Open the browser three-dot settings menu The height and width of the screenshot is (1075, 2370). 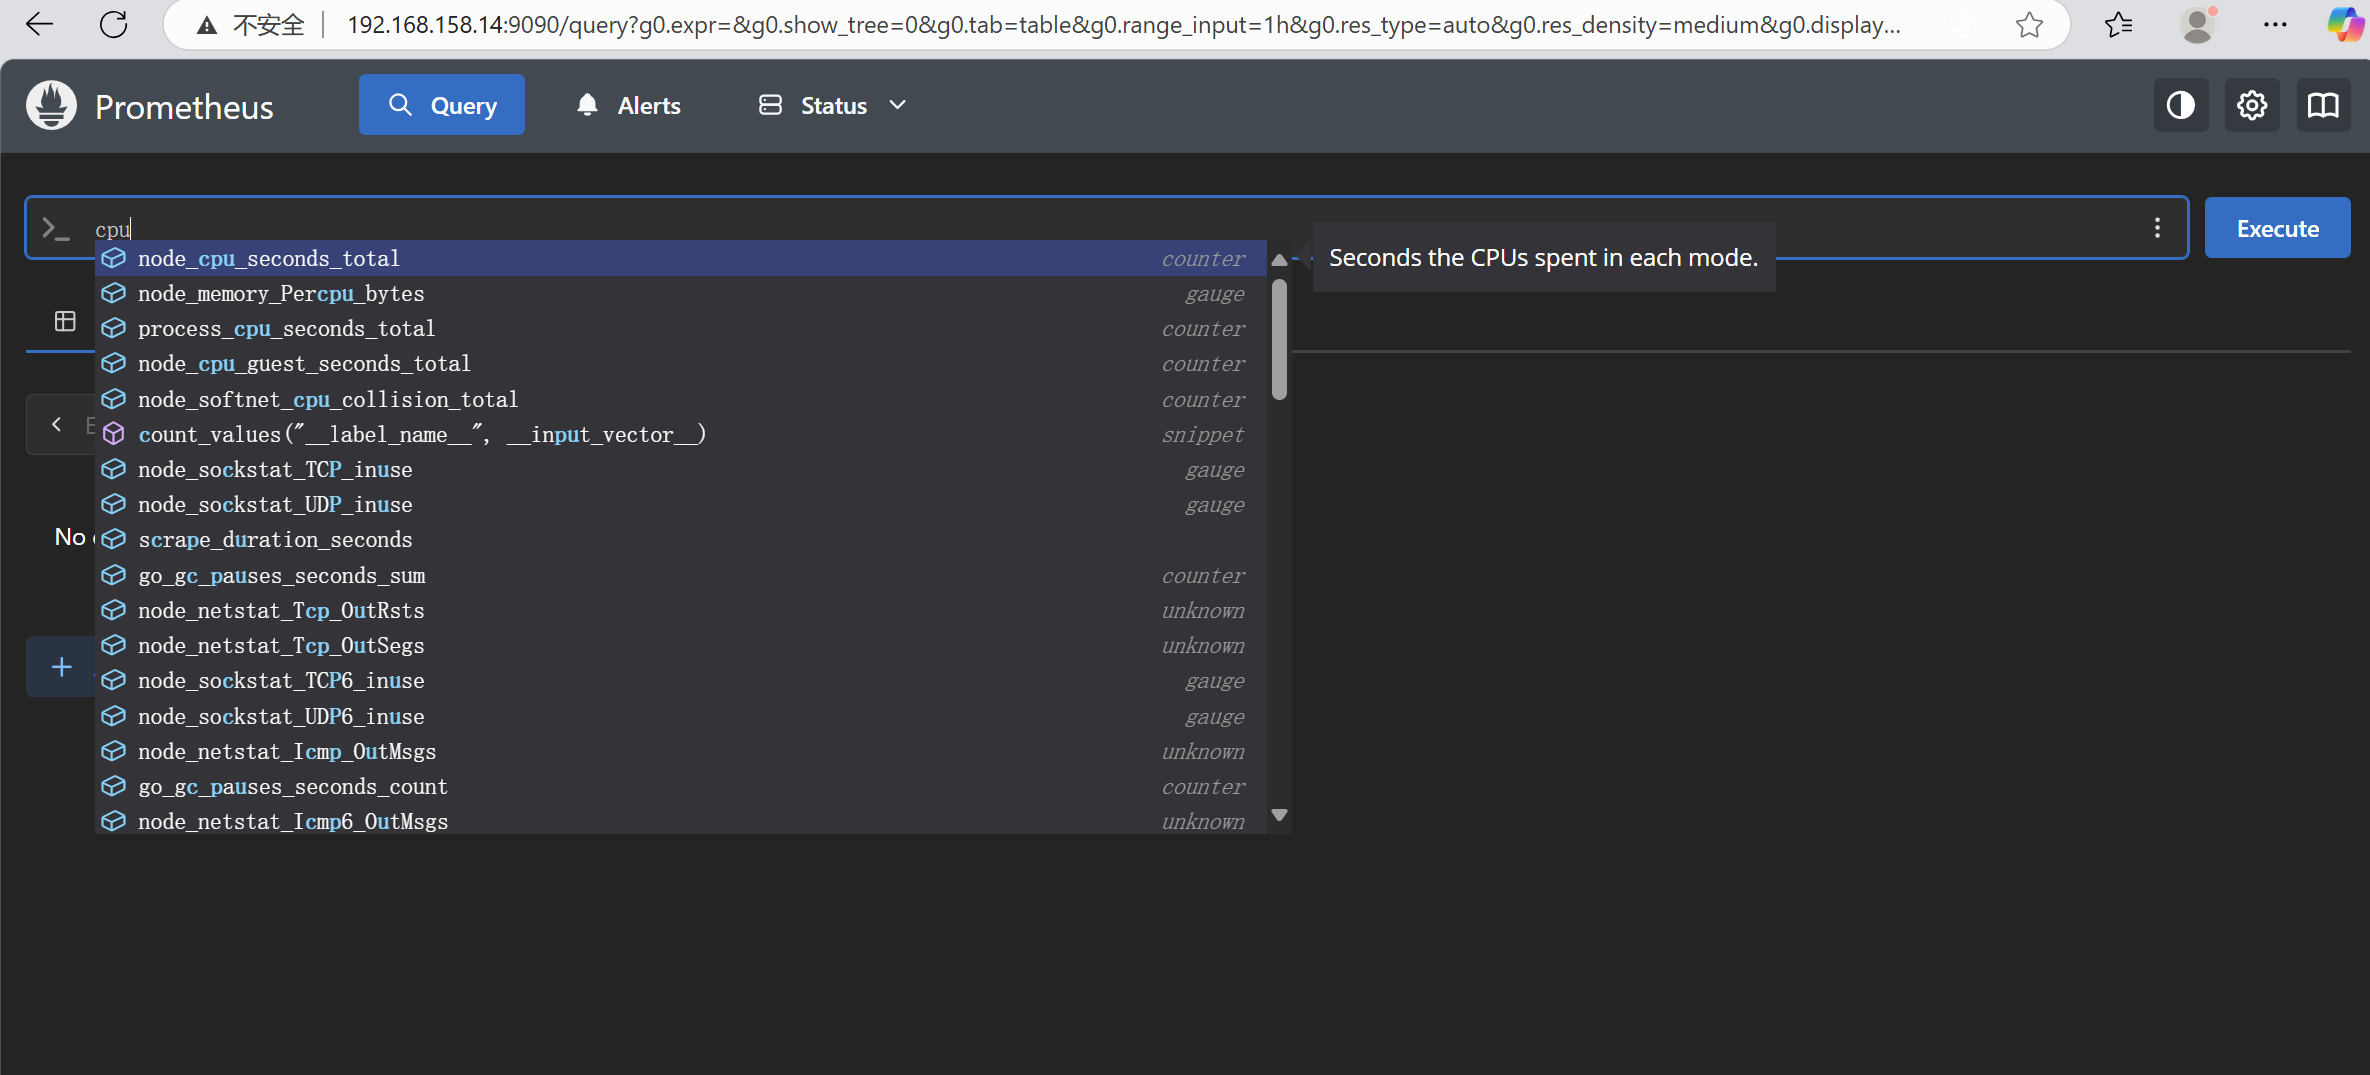[2275, 25]
